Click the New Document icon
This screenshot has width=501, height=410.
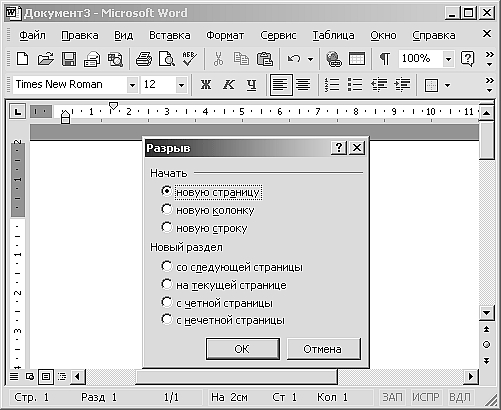22,59
